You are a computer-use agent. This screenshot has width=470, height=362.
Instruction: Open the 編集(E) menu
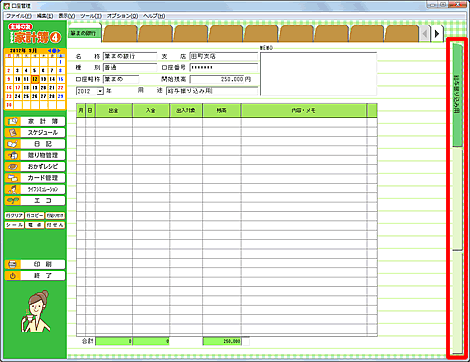[45, 16]
